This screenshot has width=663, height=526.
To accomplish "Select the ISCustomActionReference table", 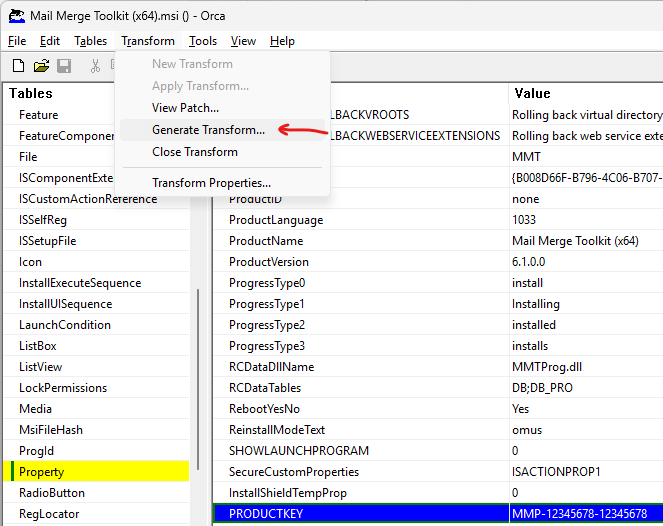I will (x=88, y=199).
